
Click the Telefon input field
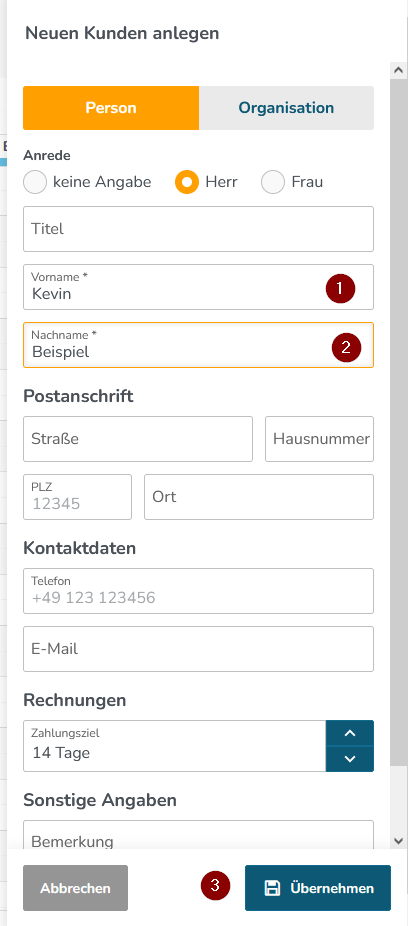(198, 591)
